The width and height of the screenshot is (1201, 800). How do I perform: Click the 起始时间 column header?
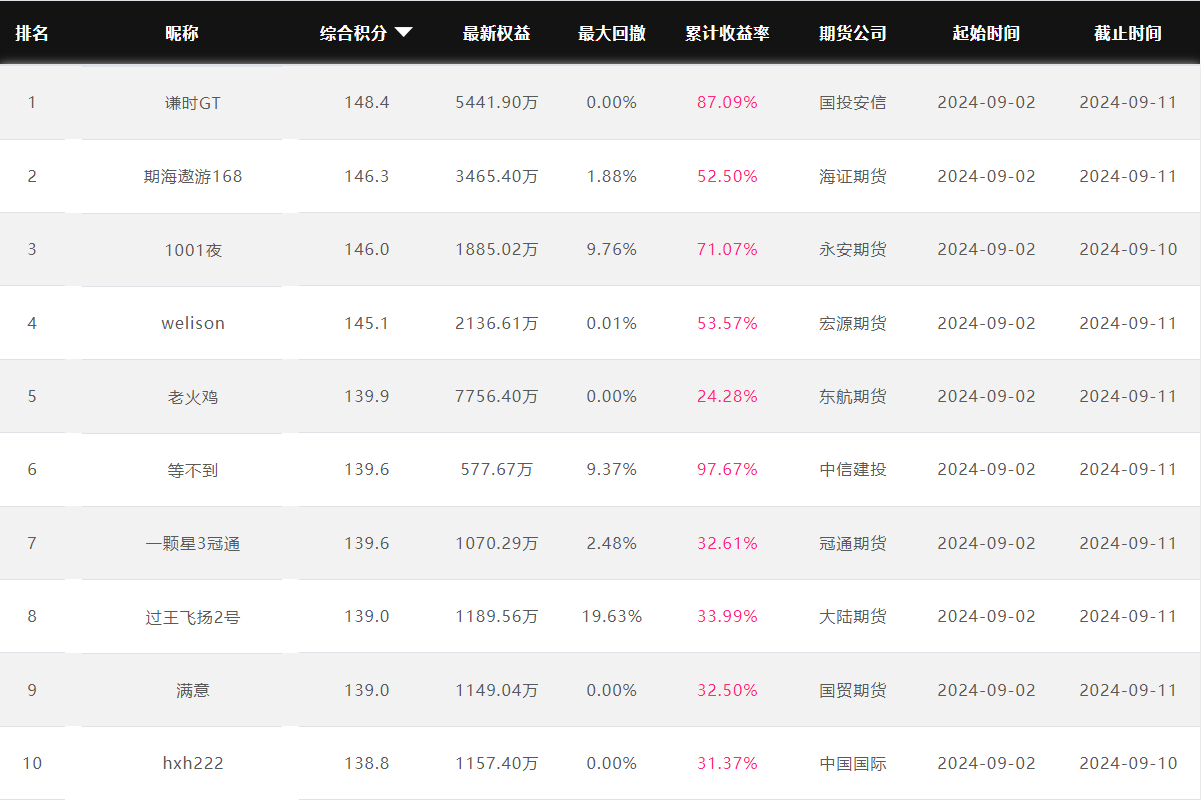[x=986, y=33]
